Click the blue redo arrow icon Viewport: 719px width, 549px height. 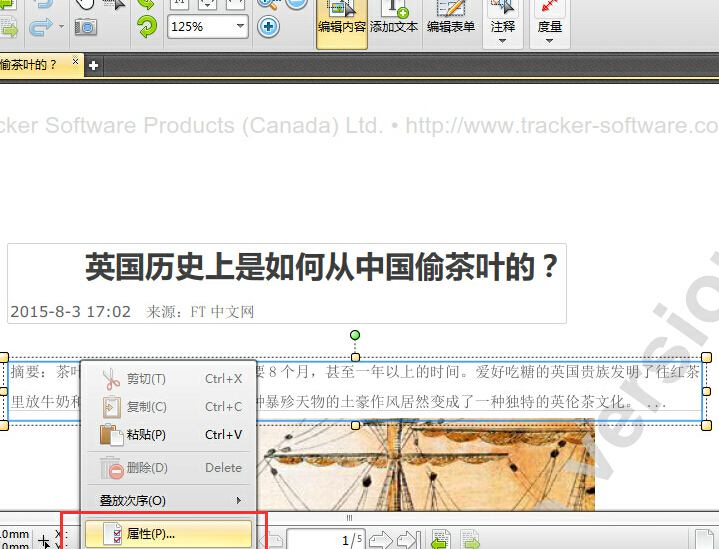41,27
